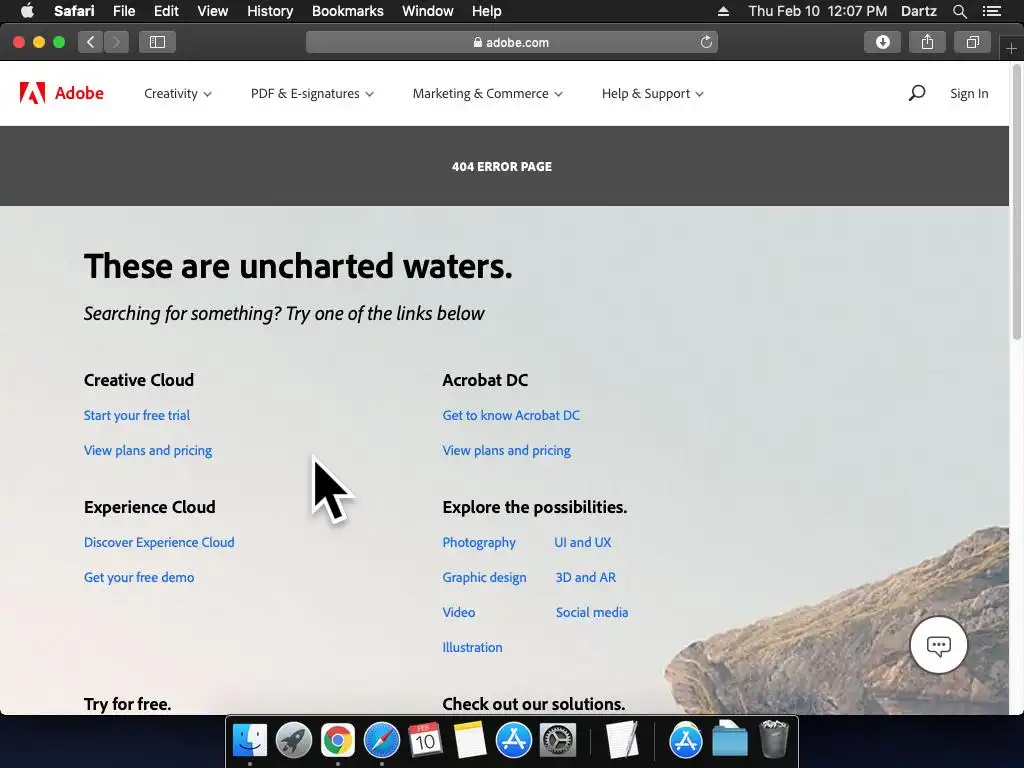
Task: Open the Window menu
Action: click(x=428, y=11)
